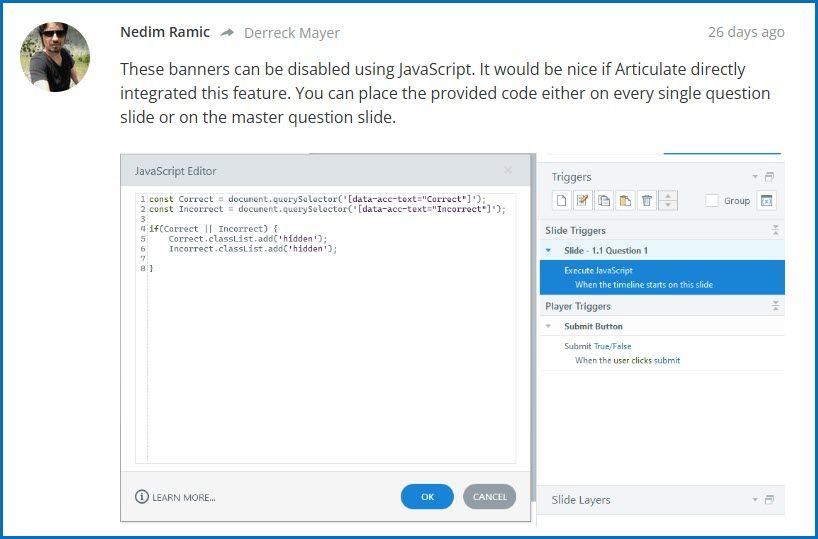Viewport: 818px width, 539px height.
Task: Undock the Slide Layers panel
Action: coord(769,500)
